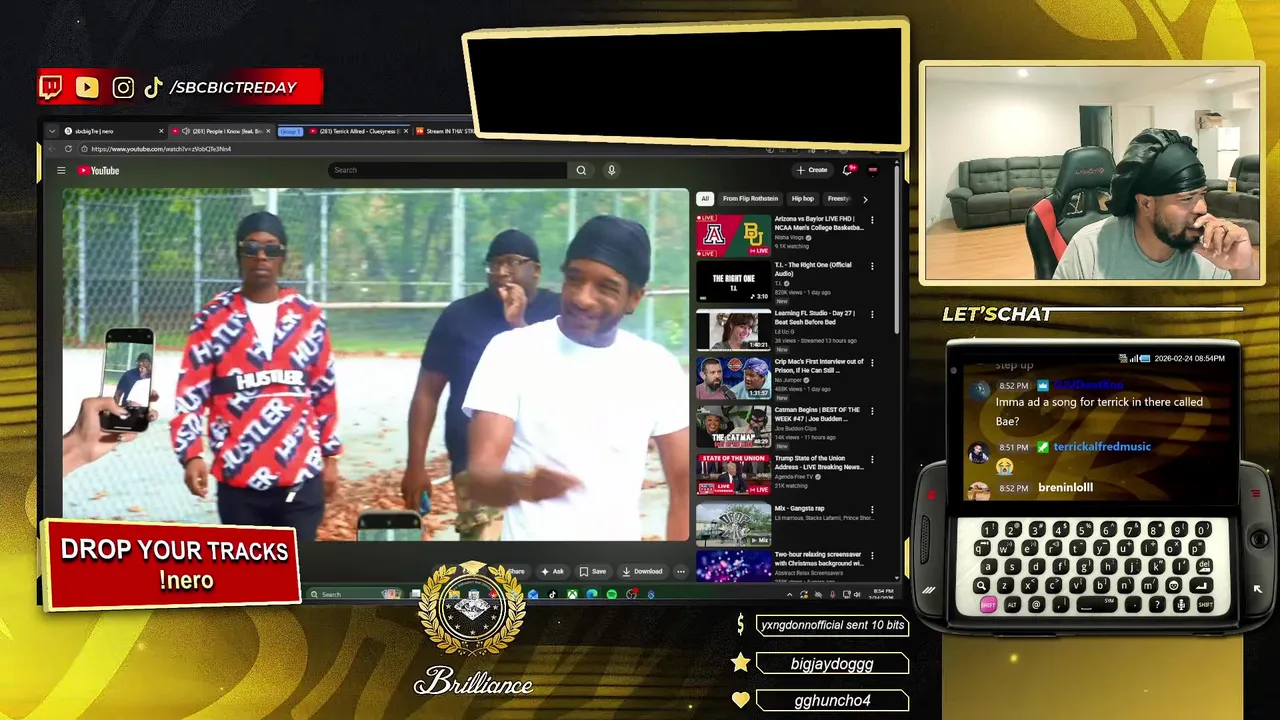Open options menu for Learning FL Studio video
1280x720 pixels.
pyautogui.click(x=872, y=315)
